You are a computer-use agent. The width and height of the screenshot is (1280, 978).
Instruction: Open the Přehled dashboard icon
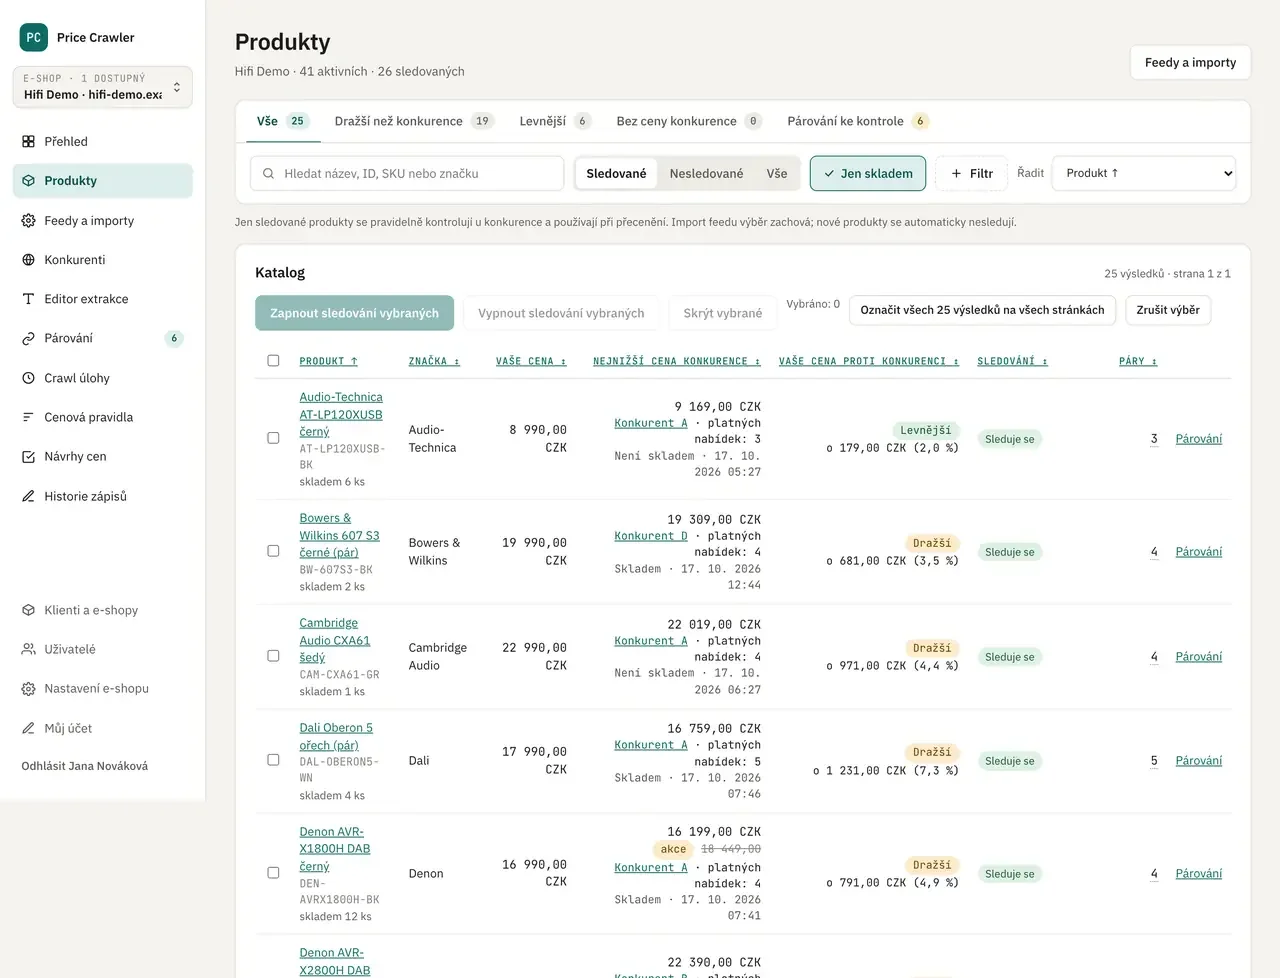(28, 142)
